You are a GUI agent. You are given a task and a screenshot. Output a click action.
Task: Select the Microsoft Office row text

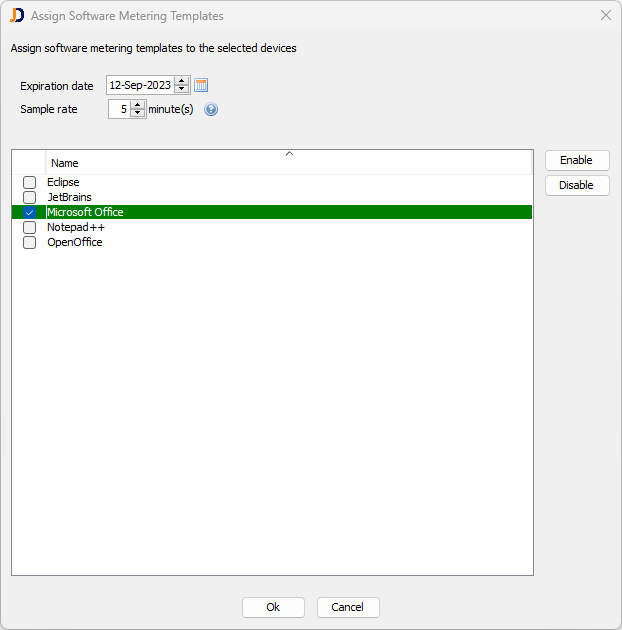85,212
